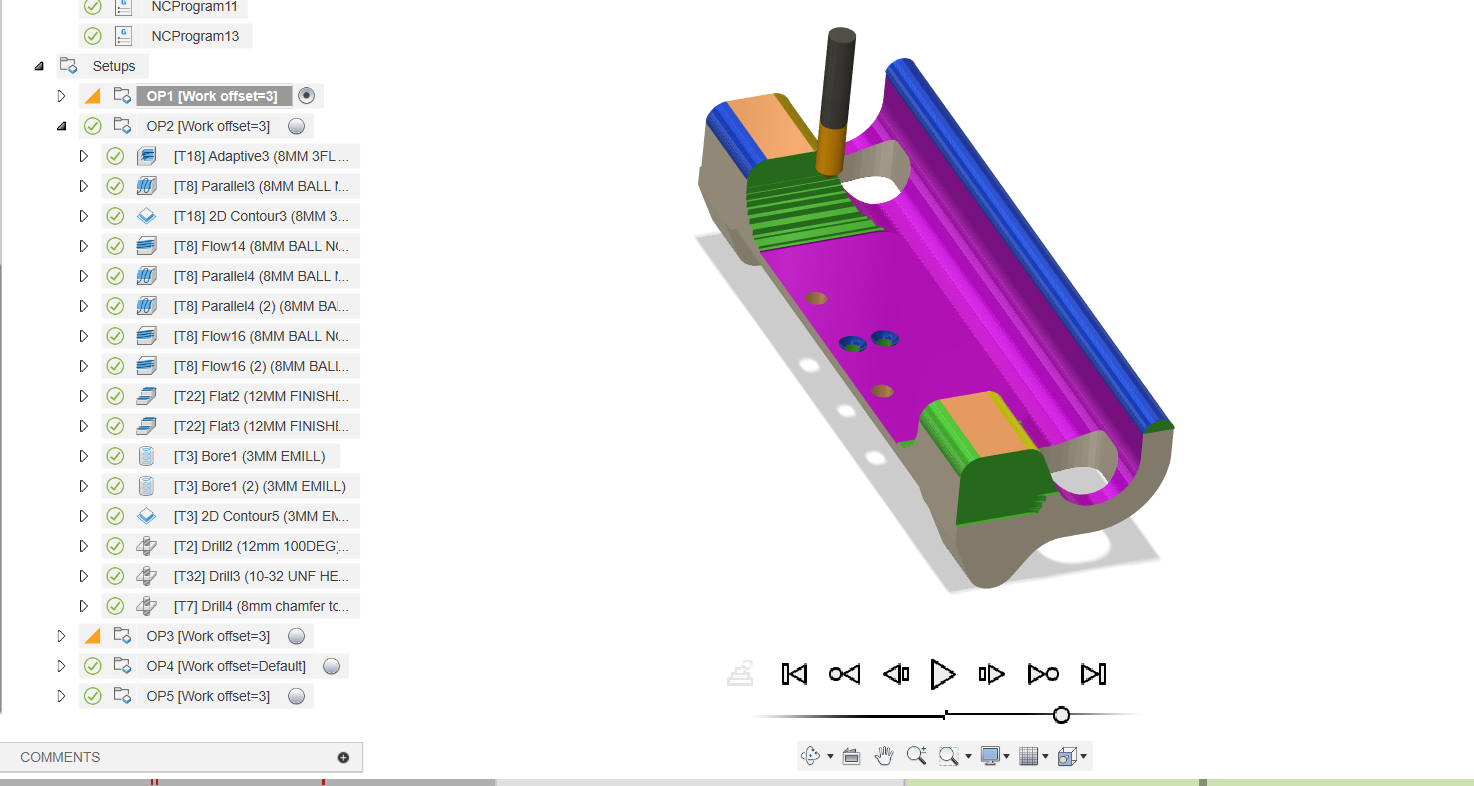Click the Drill2 operation icon
The width and height of the screenshot is (1474, 786).
coord(147,546)
